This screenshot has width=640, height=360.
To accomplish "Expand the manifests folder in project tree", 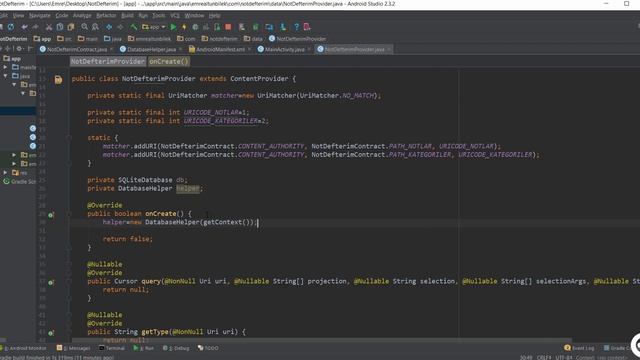I will (x=5, y=67).
